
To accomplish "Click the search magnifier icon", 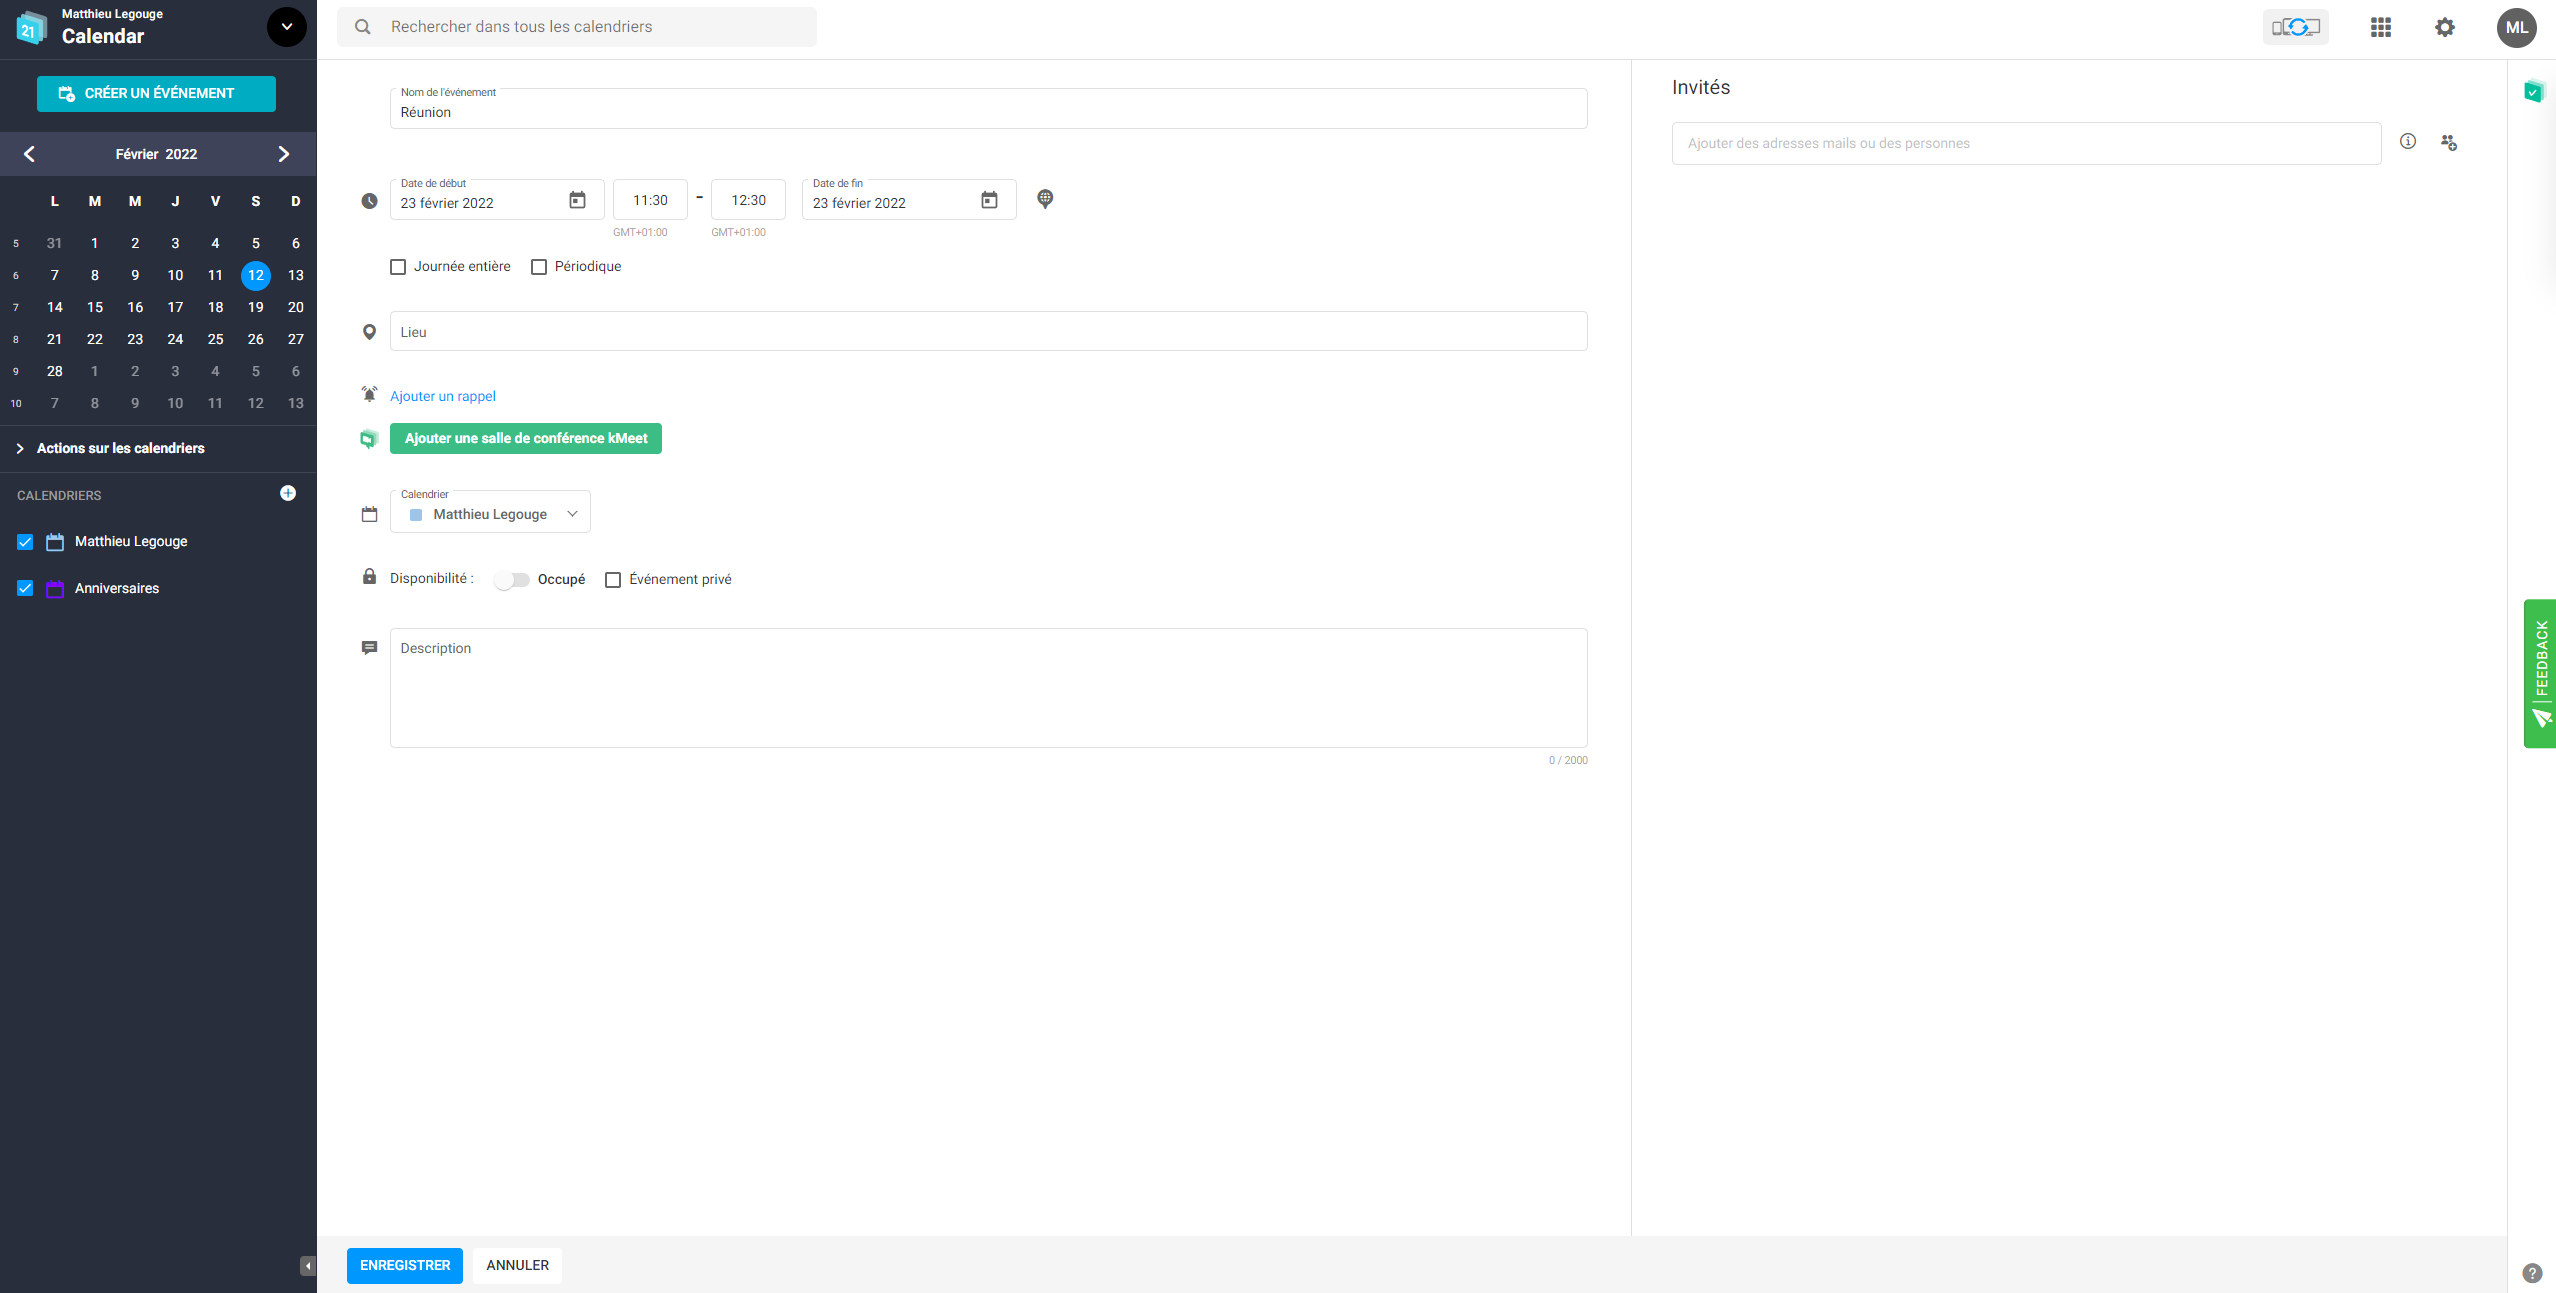I will [363, 27].
